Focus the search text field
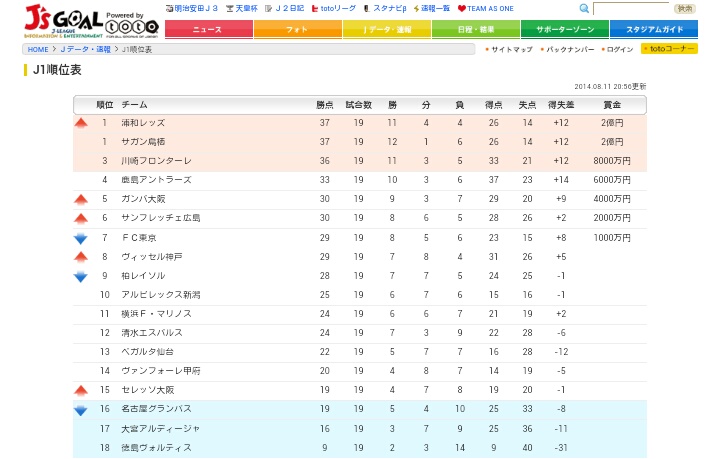720x459 pixels. coord(630,8)
